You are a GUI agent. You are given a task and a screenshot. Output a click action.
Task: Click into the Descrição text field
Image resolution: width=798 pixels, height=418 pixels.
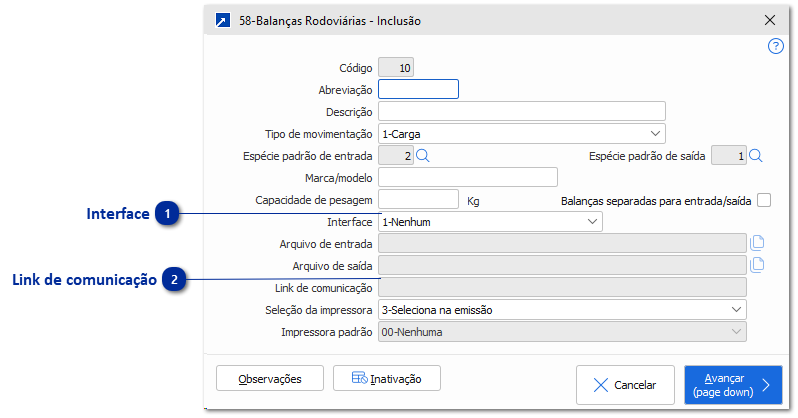pos(521,111)
